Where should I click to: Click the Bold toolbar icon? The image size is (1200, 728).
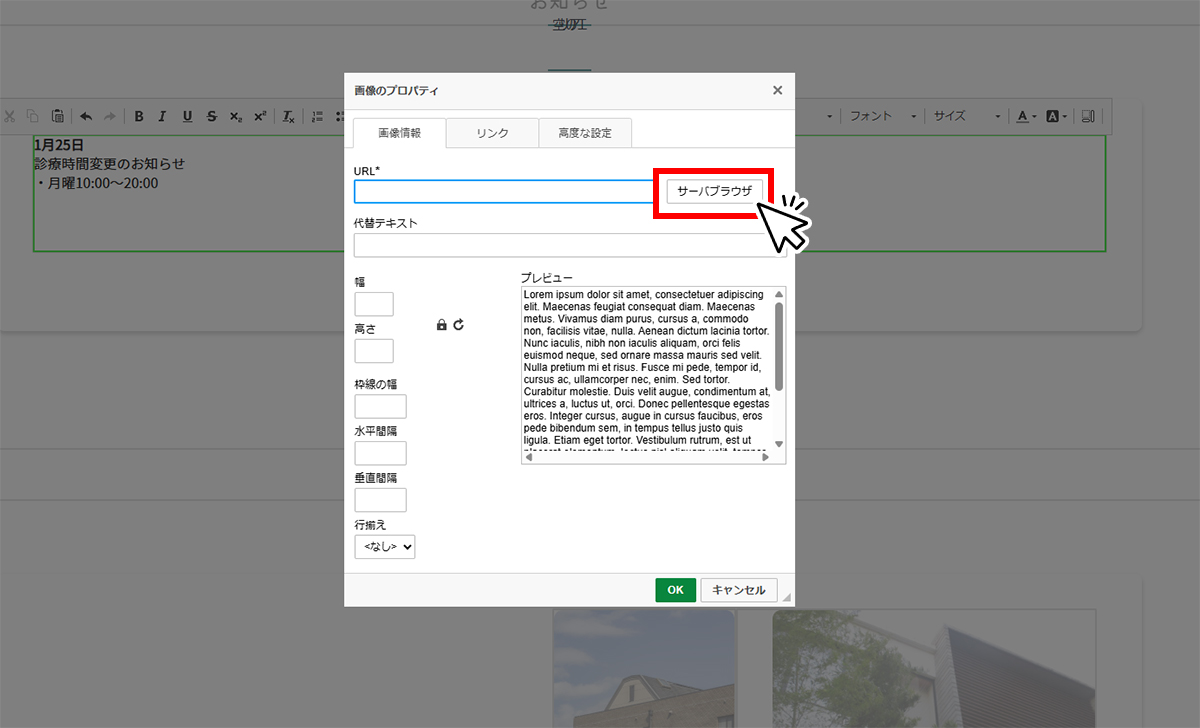(x=139, y=116)
